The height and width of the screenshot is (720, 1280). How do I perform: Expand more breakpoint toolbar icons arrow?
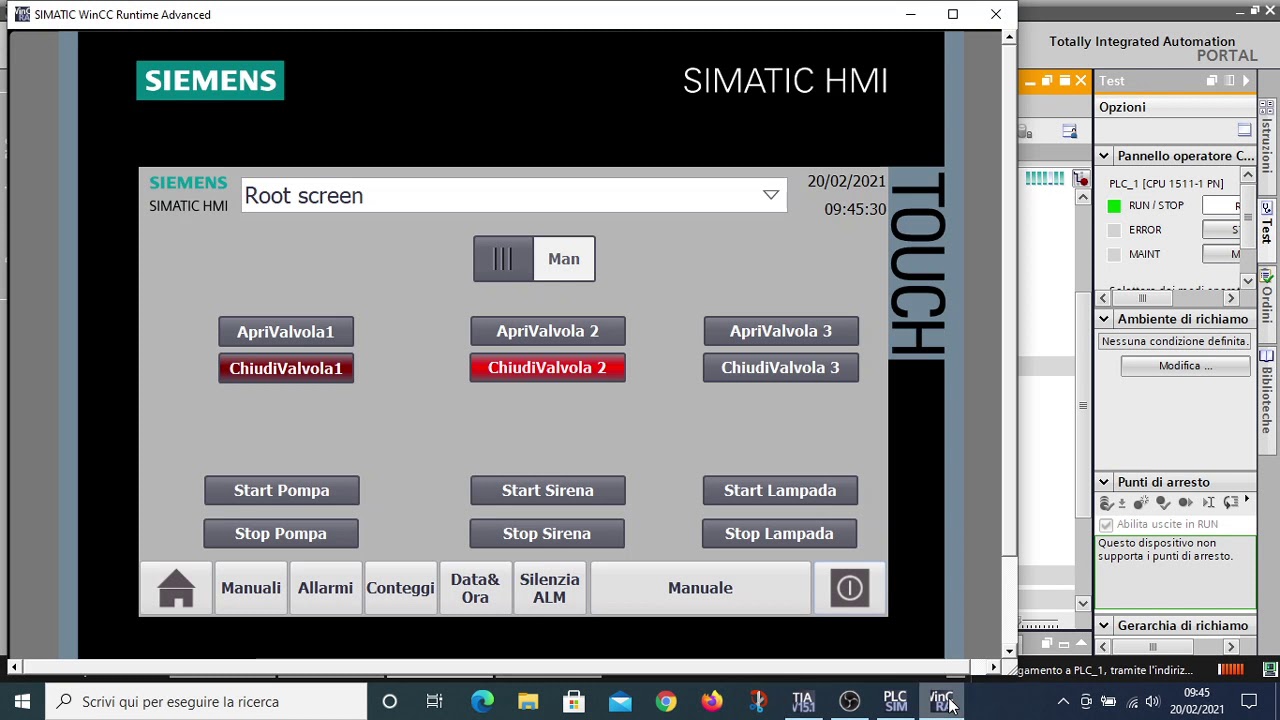coord(1247,499)
